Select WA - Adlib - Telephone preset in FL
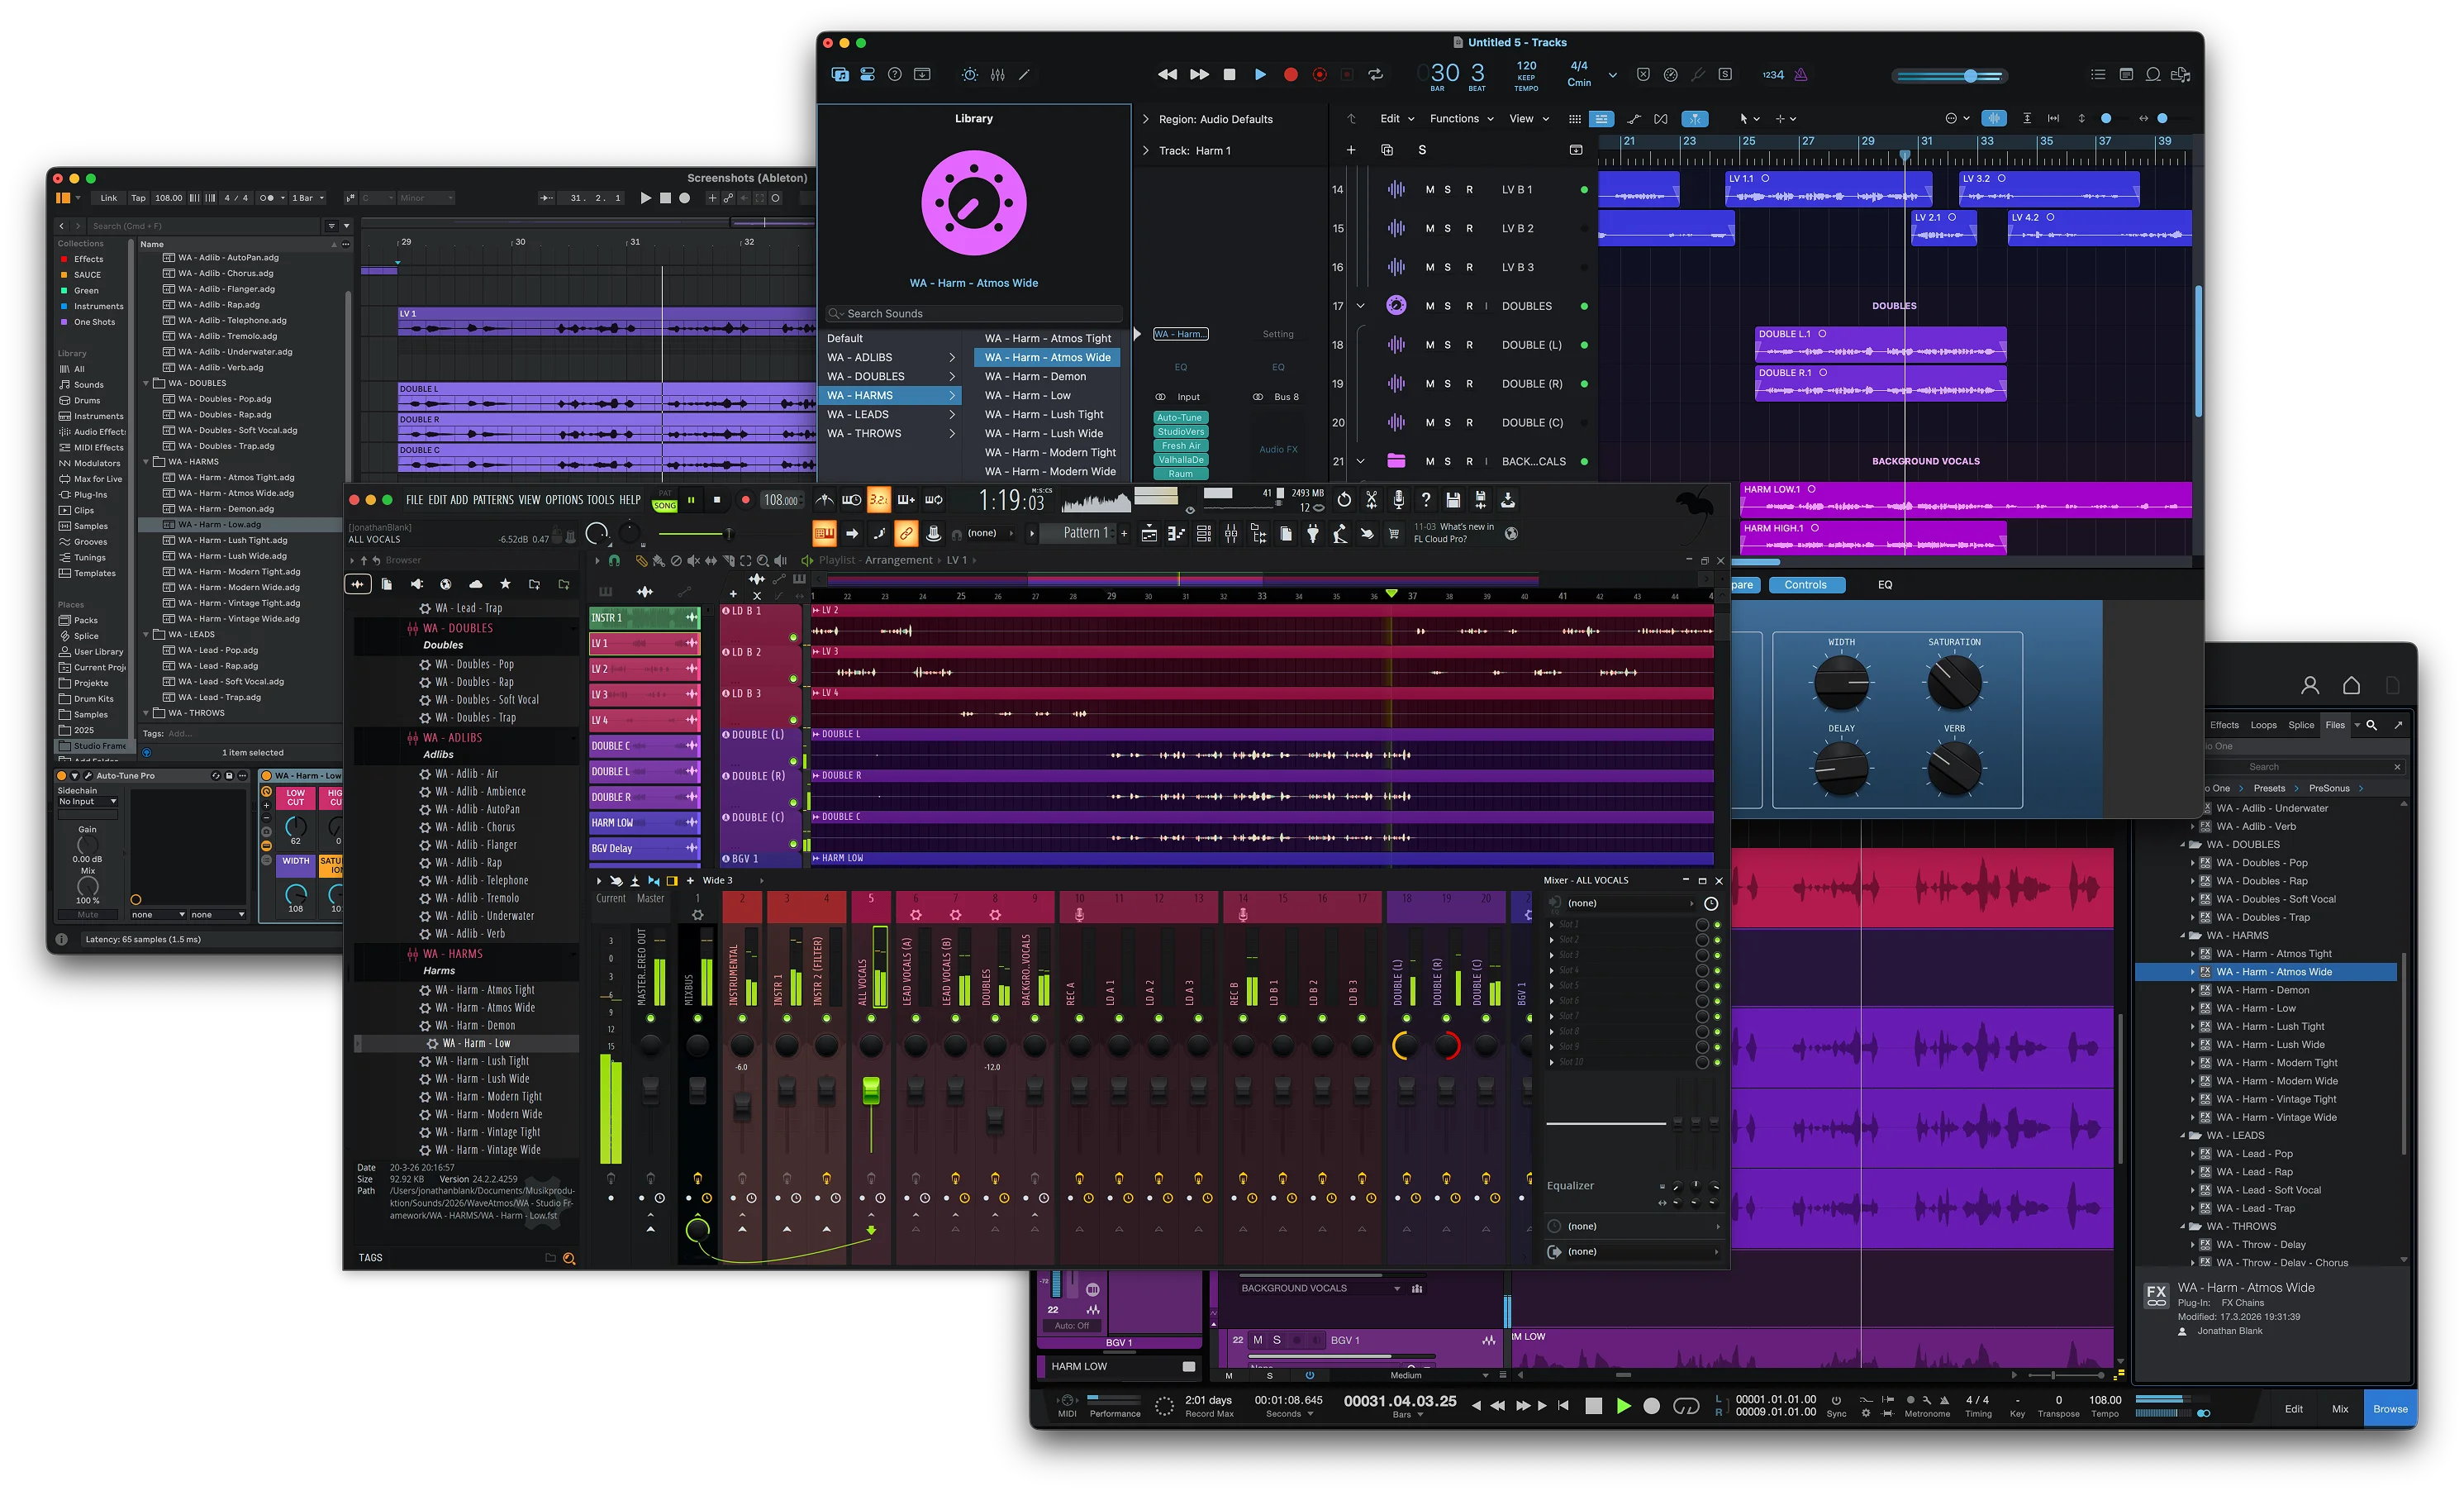Screen dimensions: 2464x1491 [x=482, y=880]
